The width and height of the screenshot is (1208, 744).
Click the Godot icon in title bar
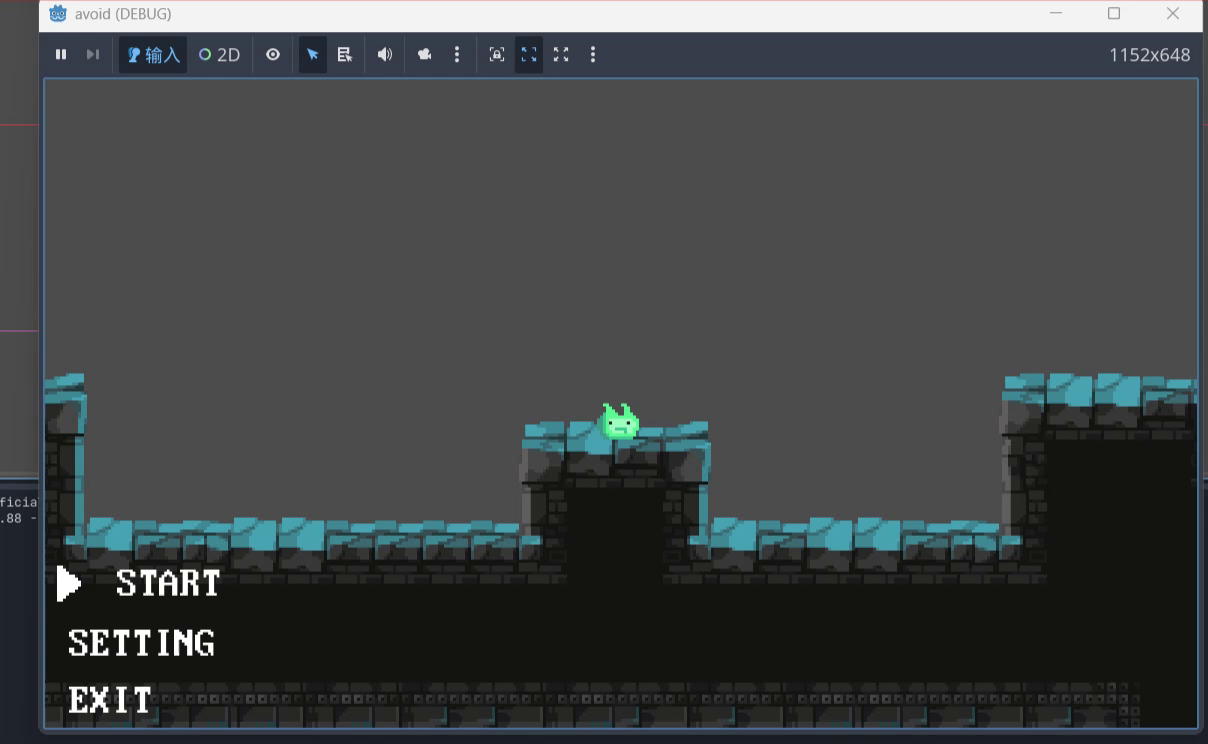click(58, 14)
